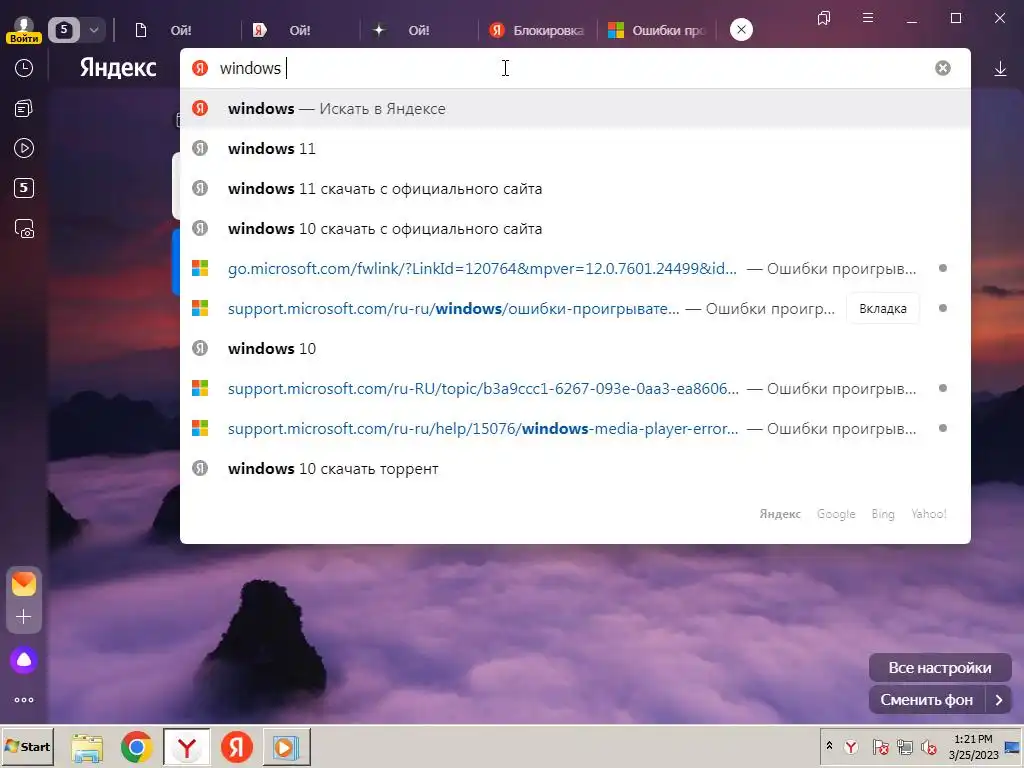This screenshot has width=1024, height=768.
Task: Switch to third Ой! tab with star icon
Action: pyautogui.click(x=419, y=30)
